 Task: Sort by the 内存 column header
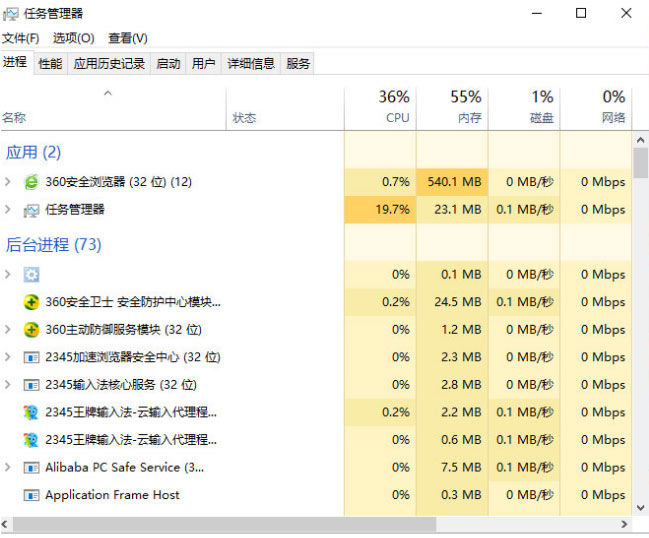[x=452, y=108]
